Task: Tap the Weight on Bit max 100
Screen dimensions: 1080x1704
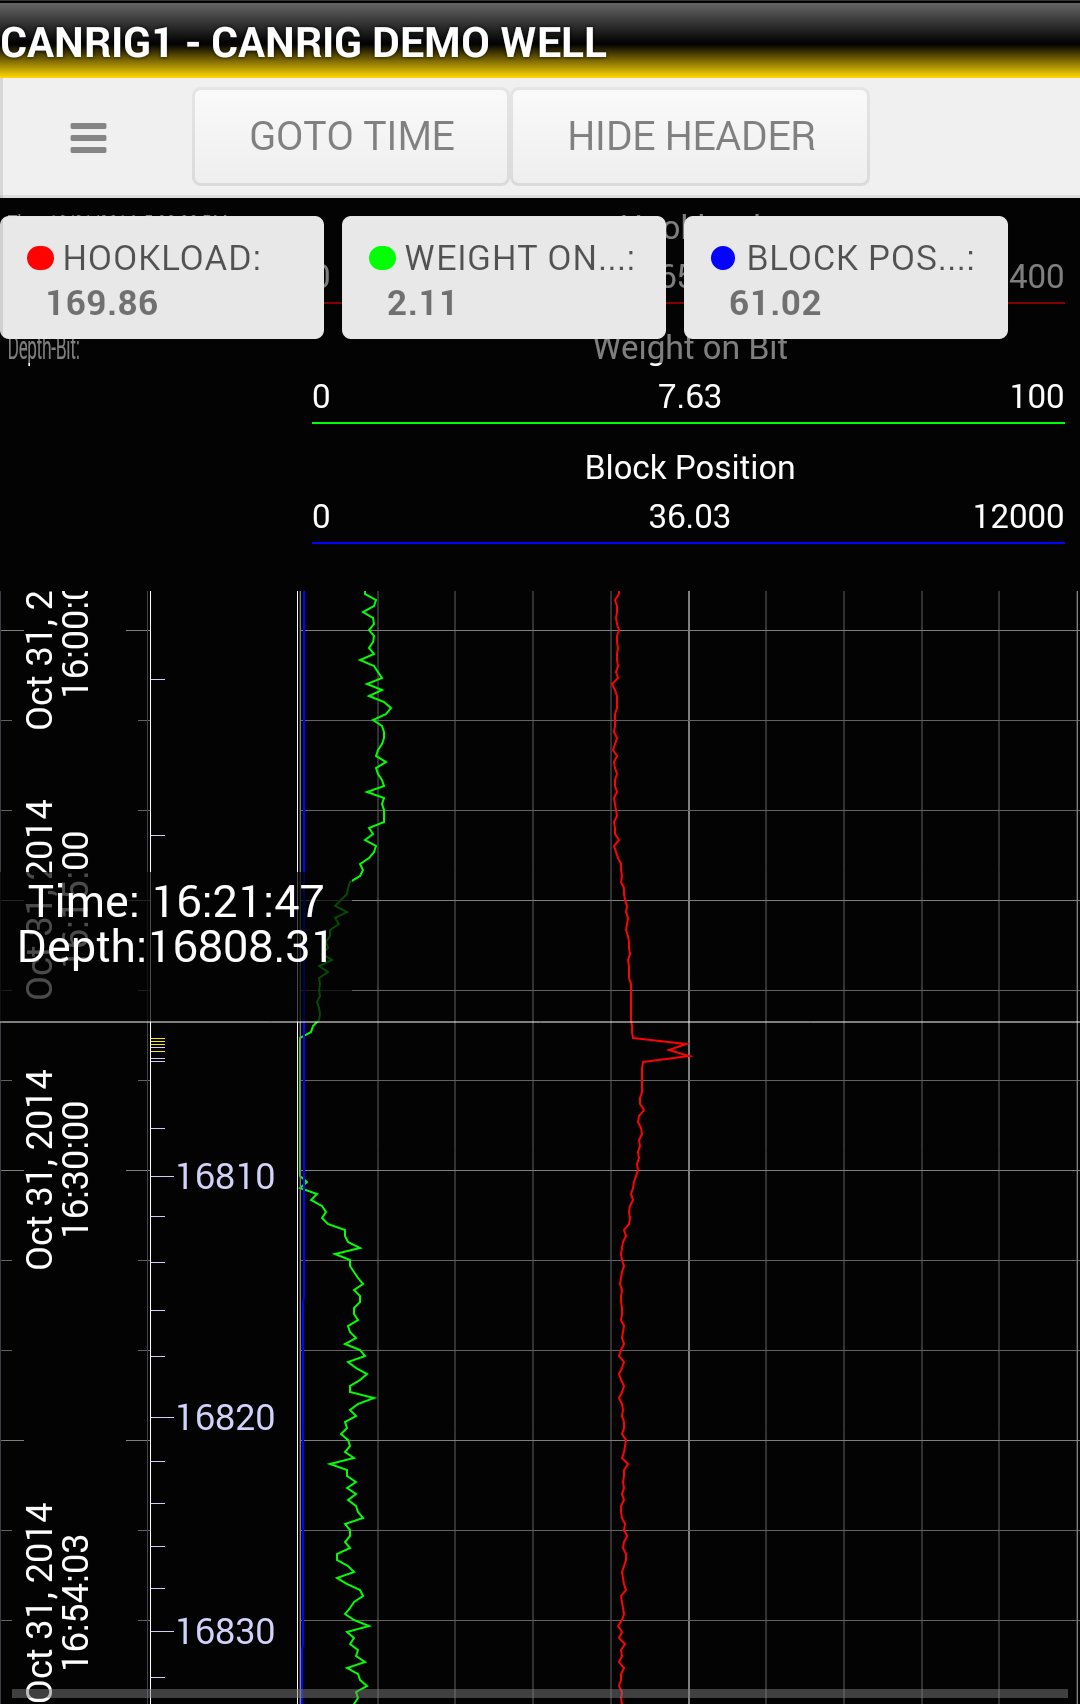Action: (1037, 397)
